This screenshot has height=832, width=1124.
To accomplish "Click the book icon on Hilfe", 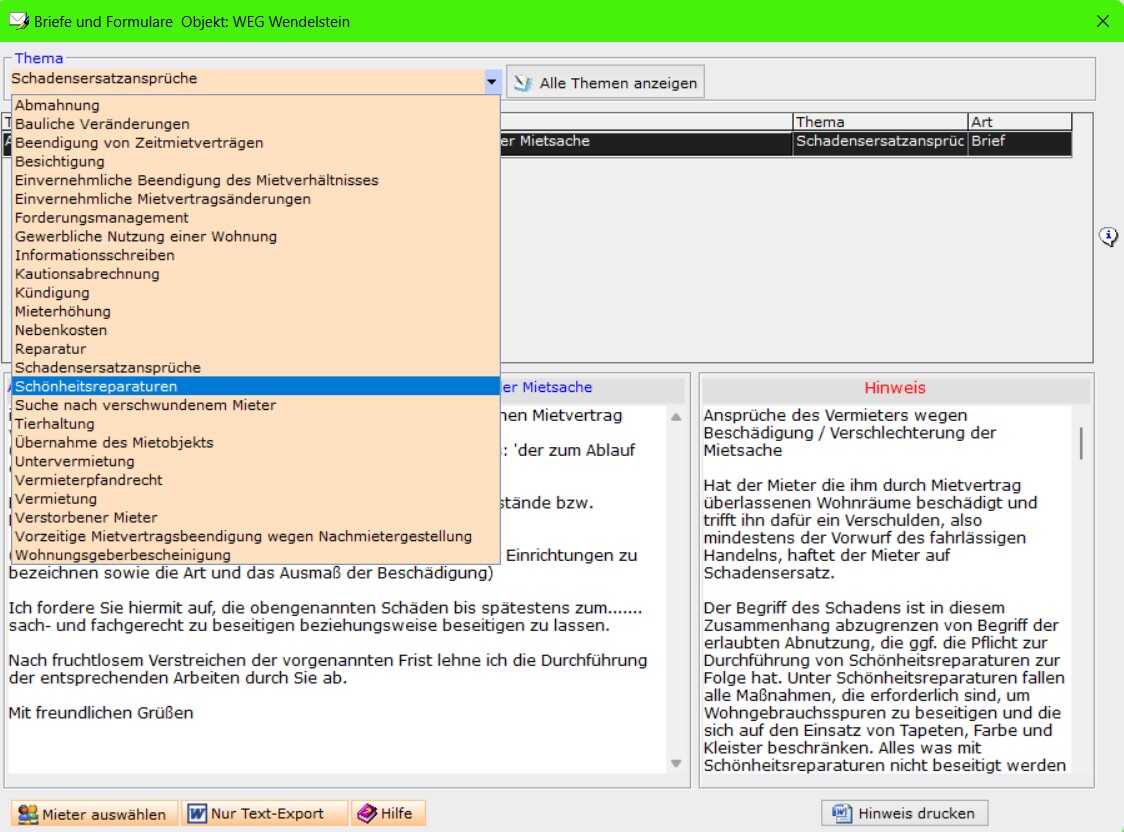I will click(x=367, y=813).
